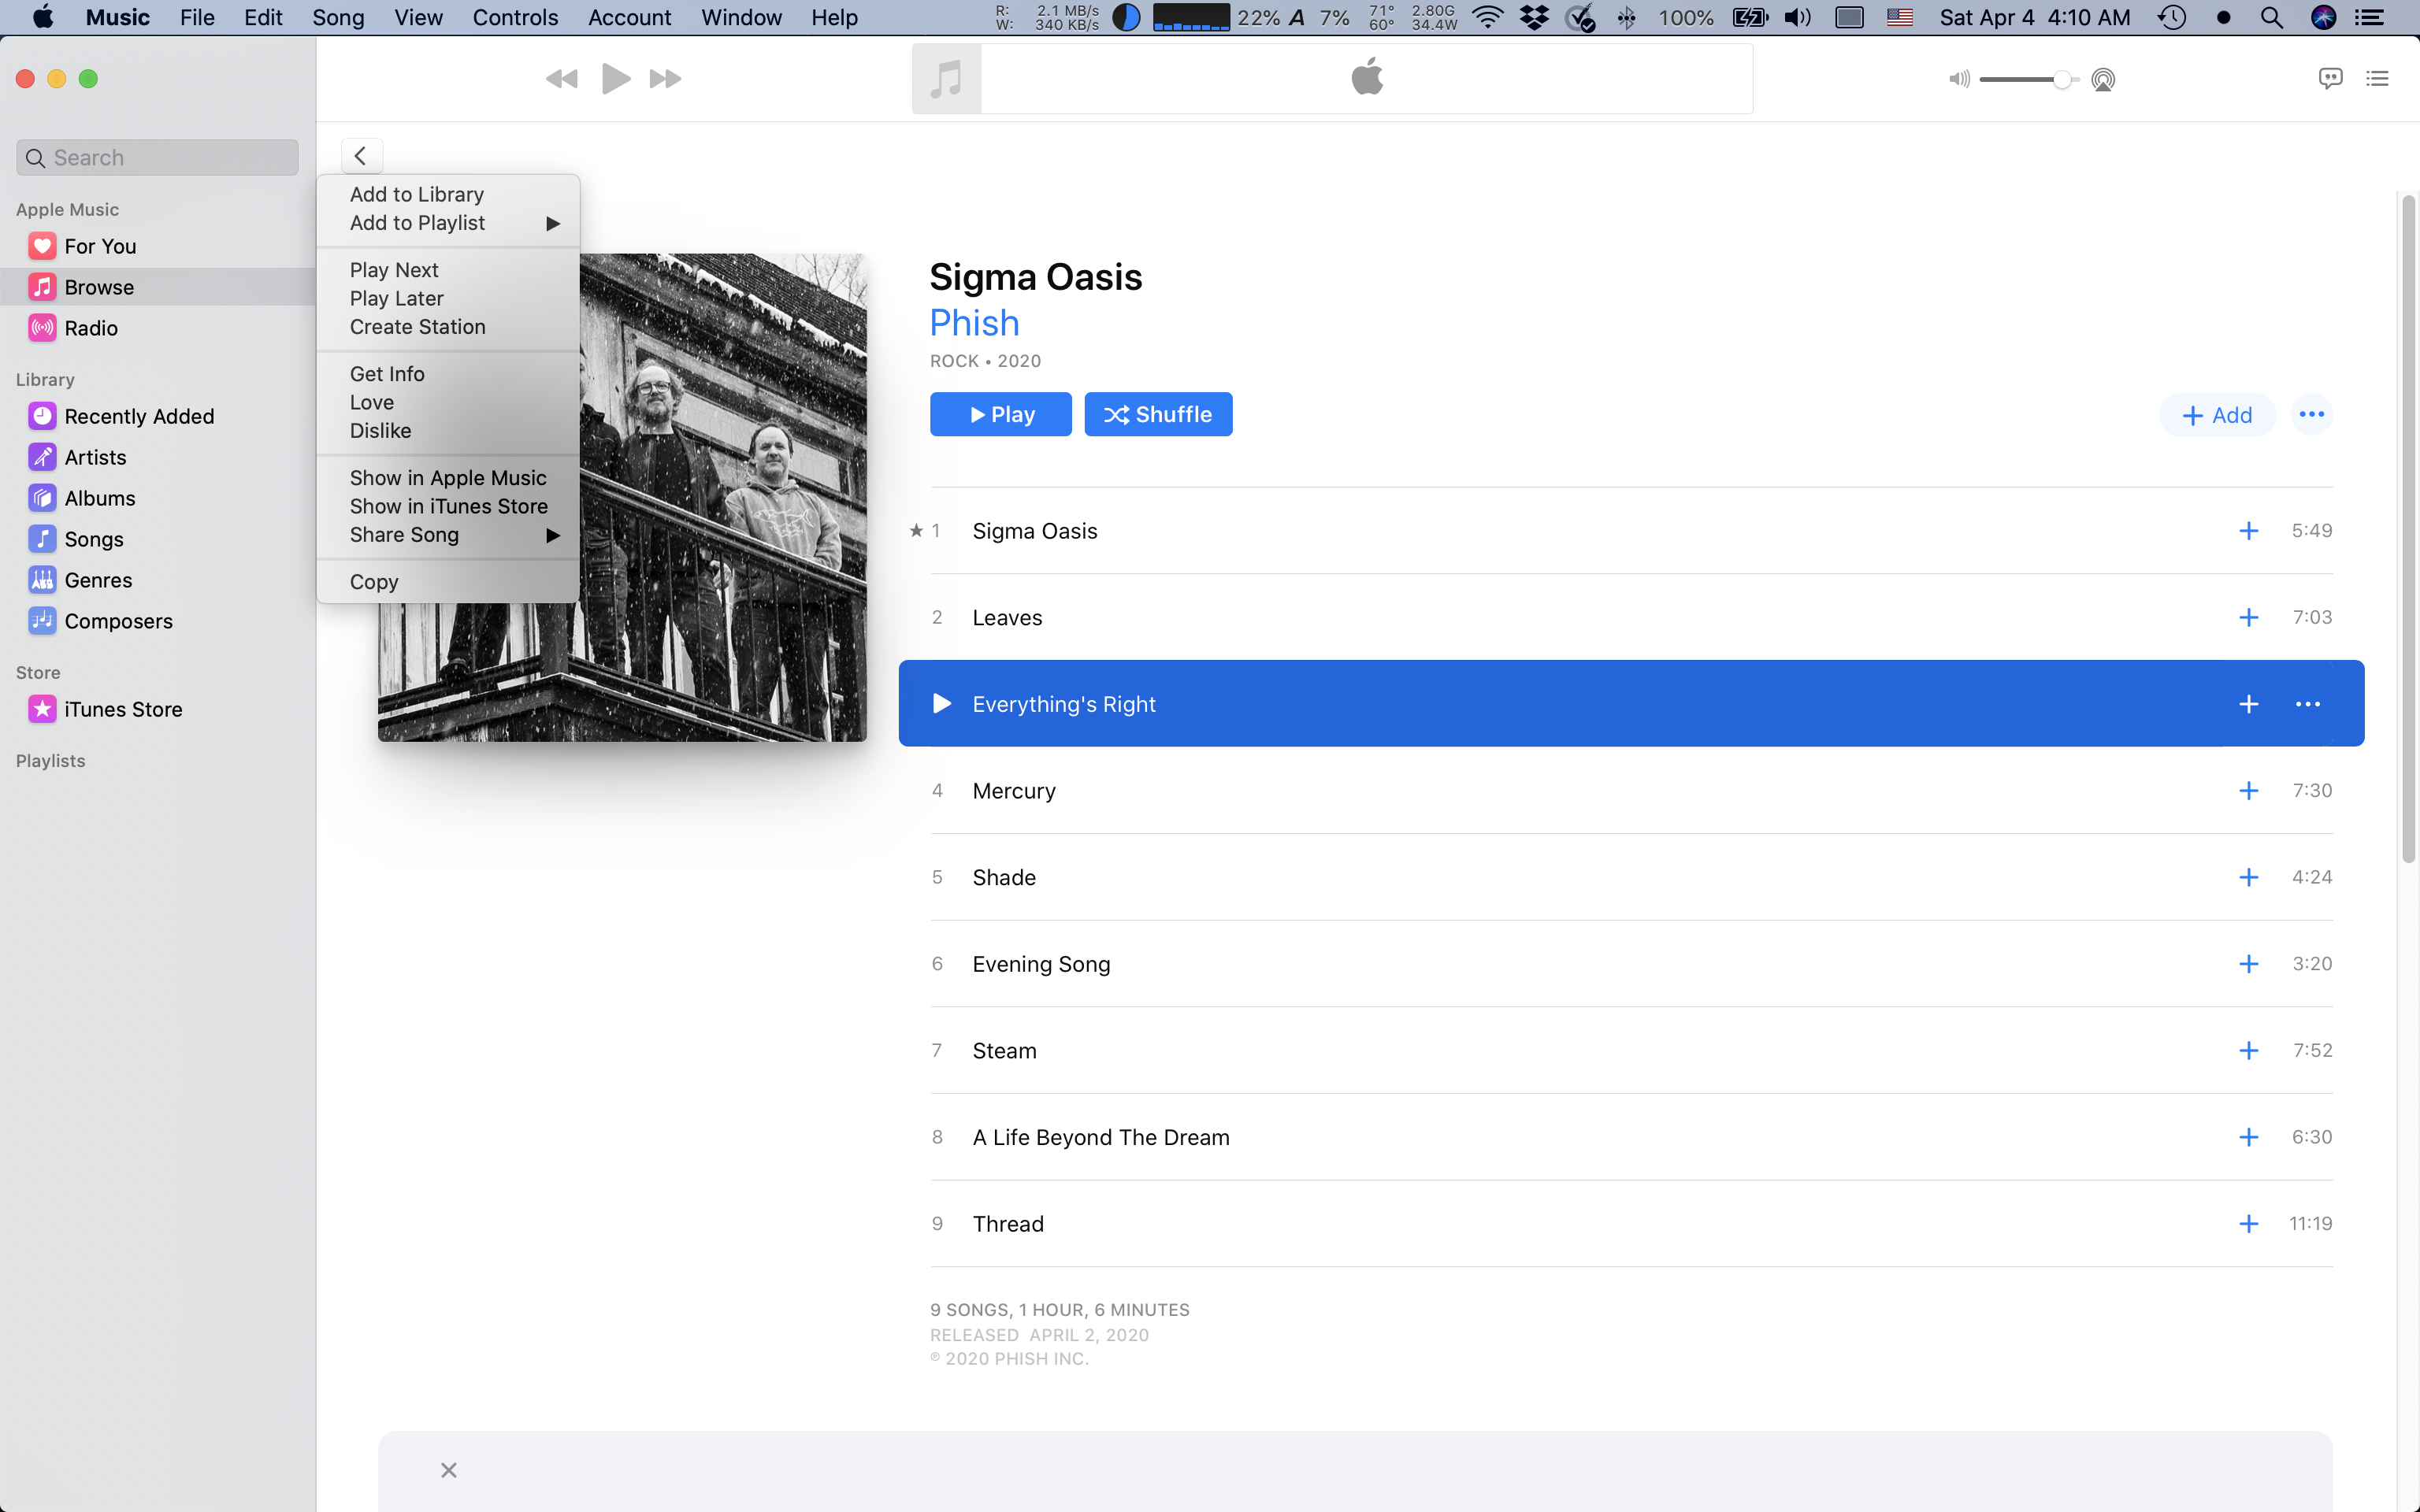The image size is (2420, 1512).
Task: Go back with the chevron button
Action: [361, 156]
